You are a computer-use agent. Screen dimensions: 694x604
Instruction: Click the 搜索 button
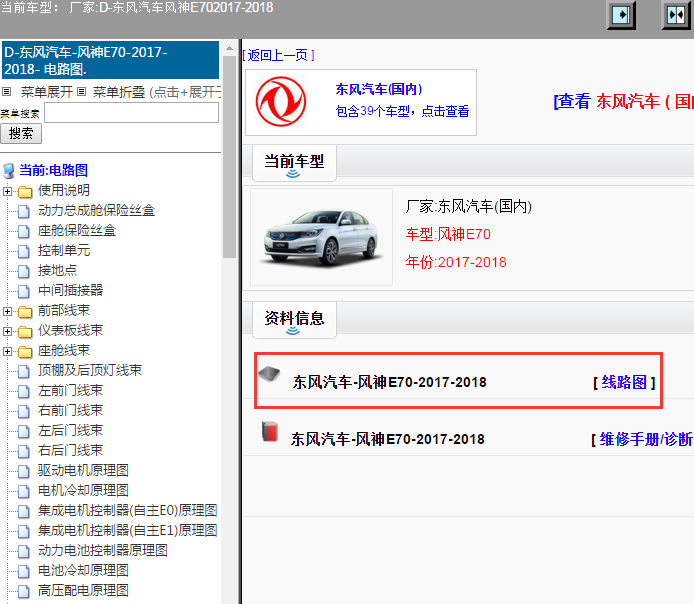21,134
